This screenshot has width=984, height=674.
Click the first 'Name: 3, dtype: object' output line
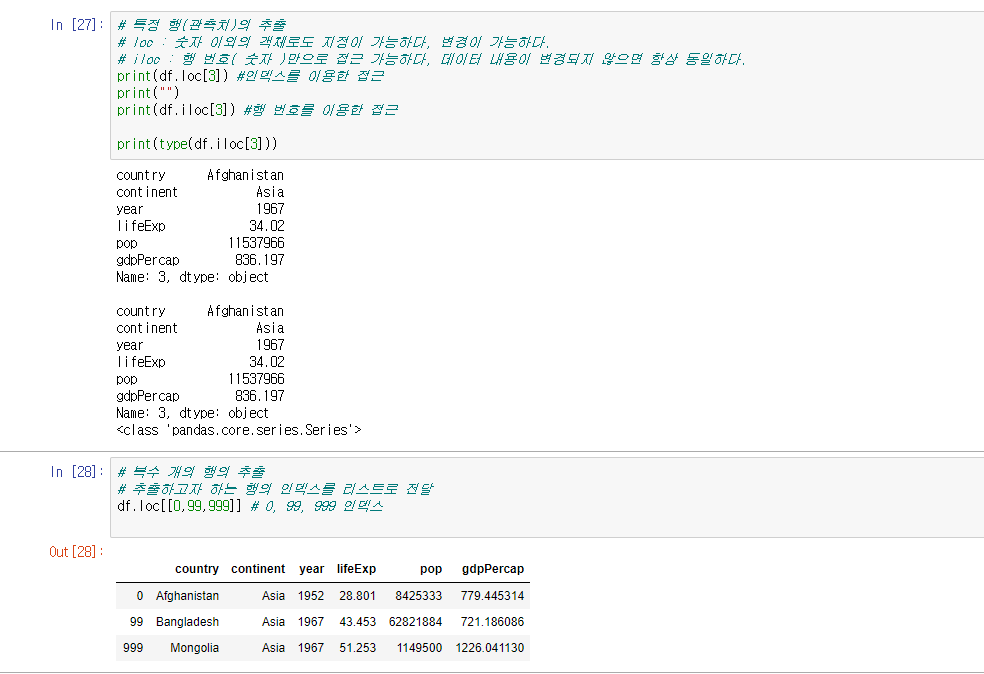tap(192, 277)
